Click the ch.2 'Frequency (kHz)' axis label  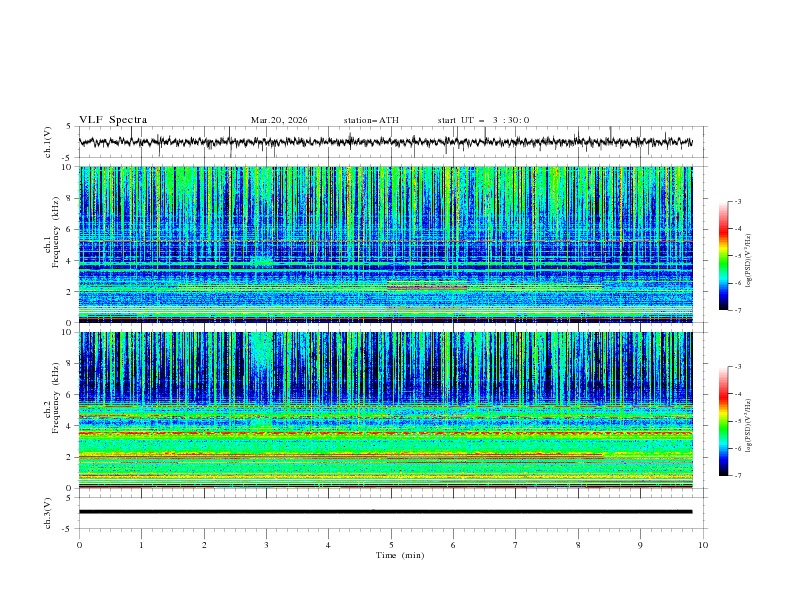pos(55,398)
